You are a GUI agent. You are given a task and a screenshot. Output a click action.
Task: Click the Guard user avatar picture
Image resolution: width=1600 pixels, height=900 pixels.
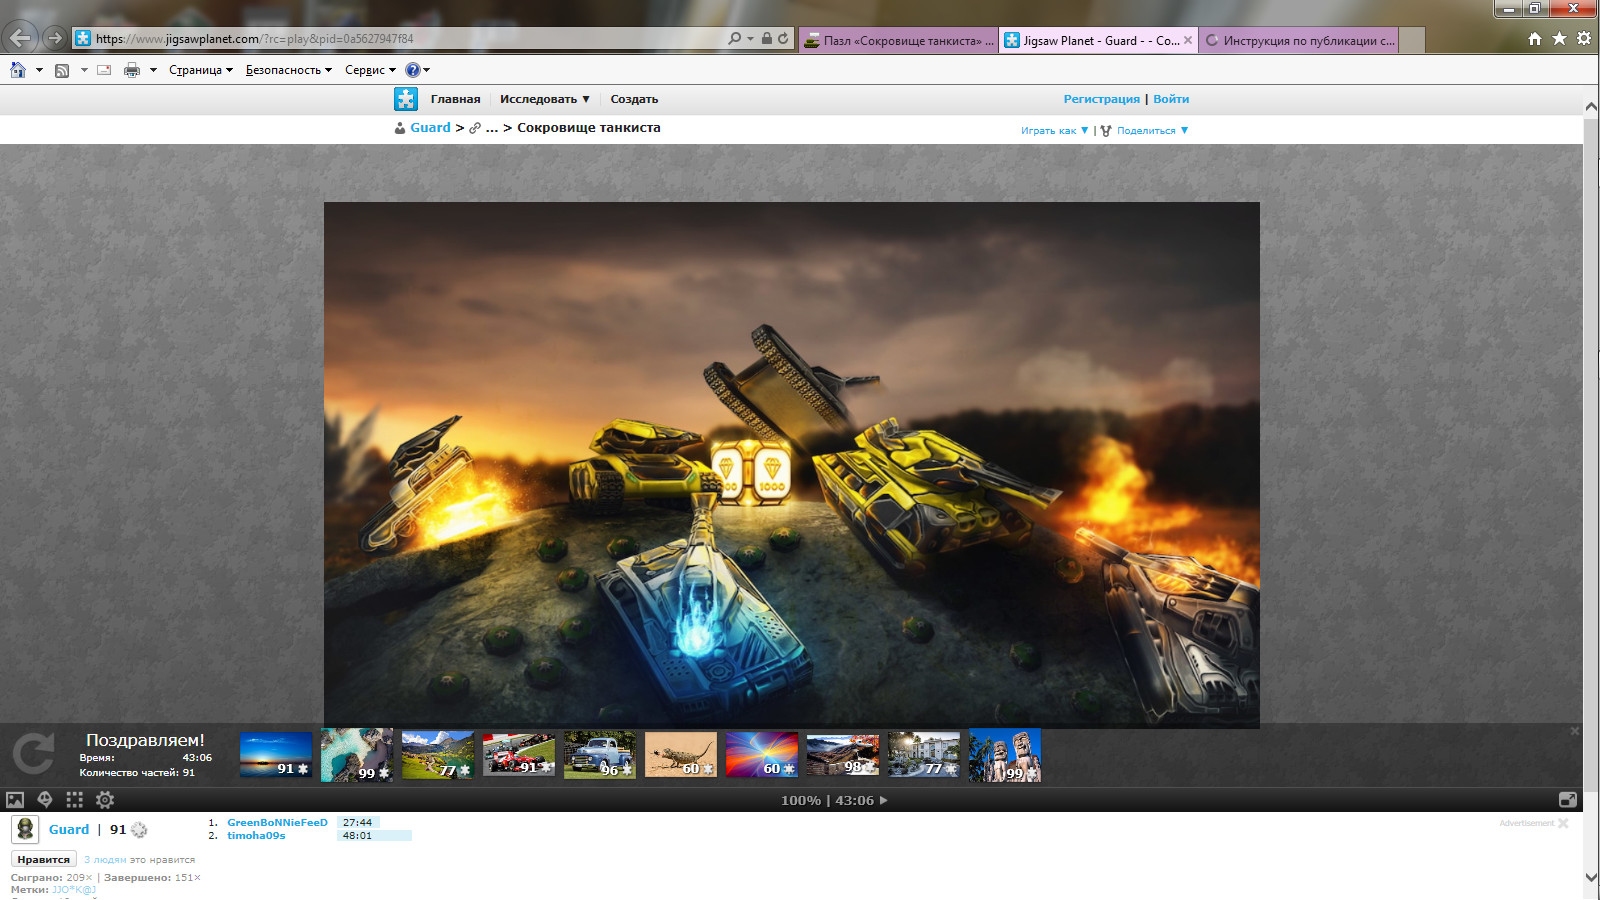25,829
